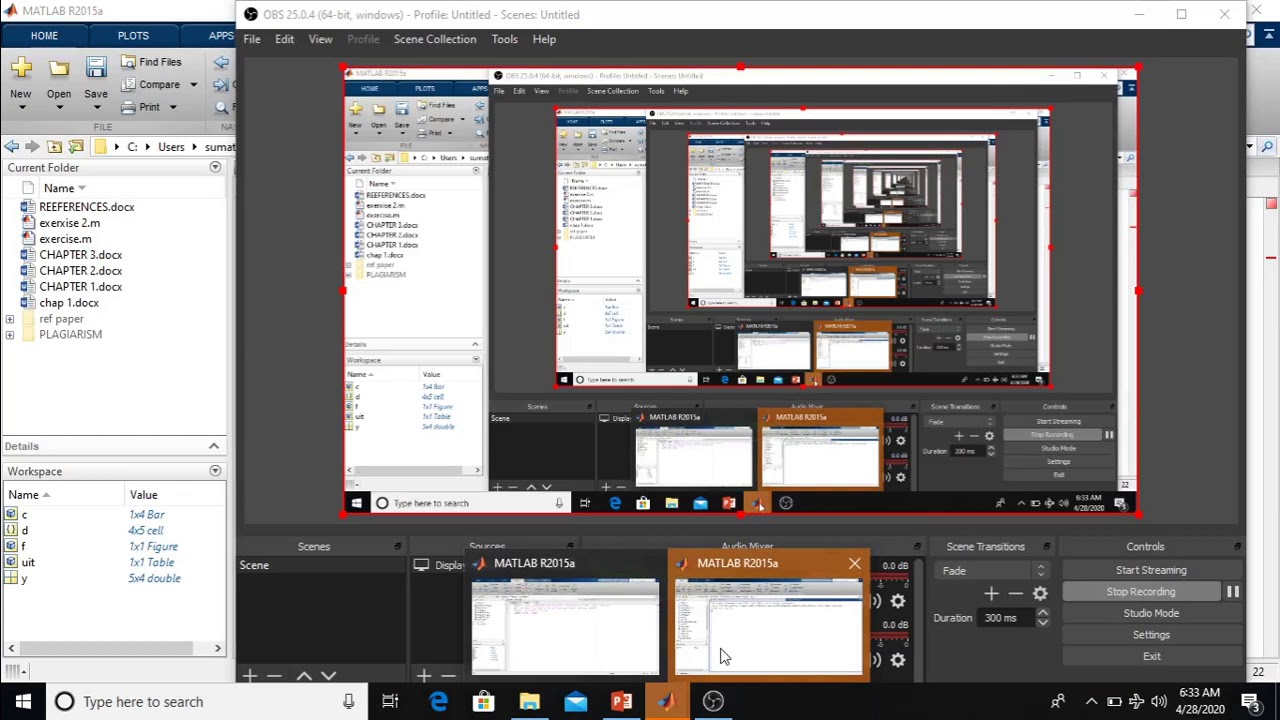Click the Save floppy disk icon in MATLAB
1280x720 pixels.
tap(96, 67)
